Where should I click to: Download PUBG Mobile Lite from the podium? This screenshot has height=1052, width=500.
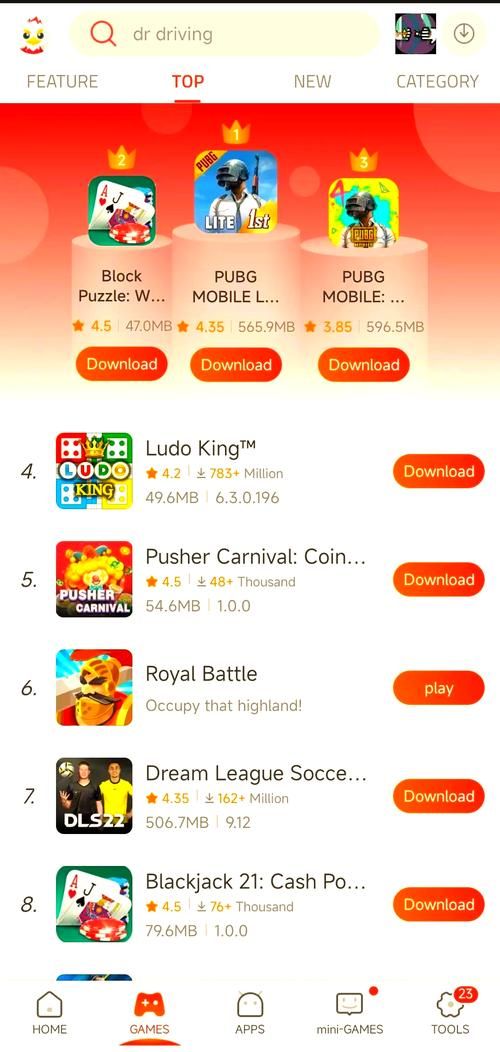tap(236, 365)
